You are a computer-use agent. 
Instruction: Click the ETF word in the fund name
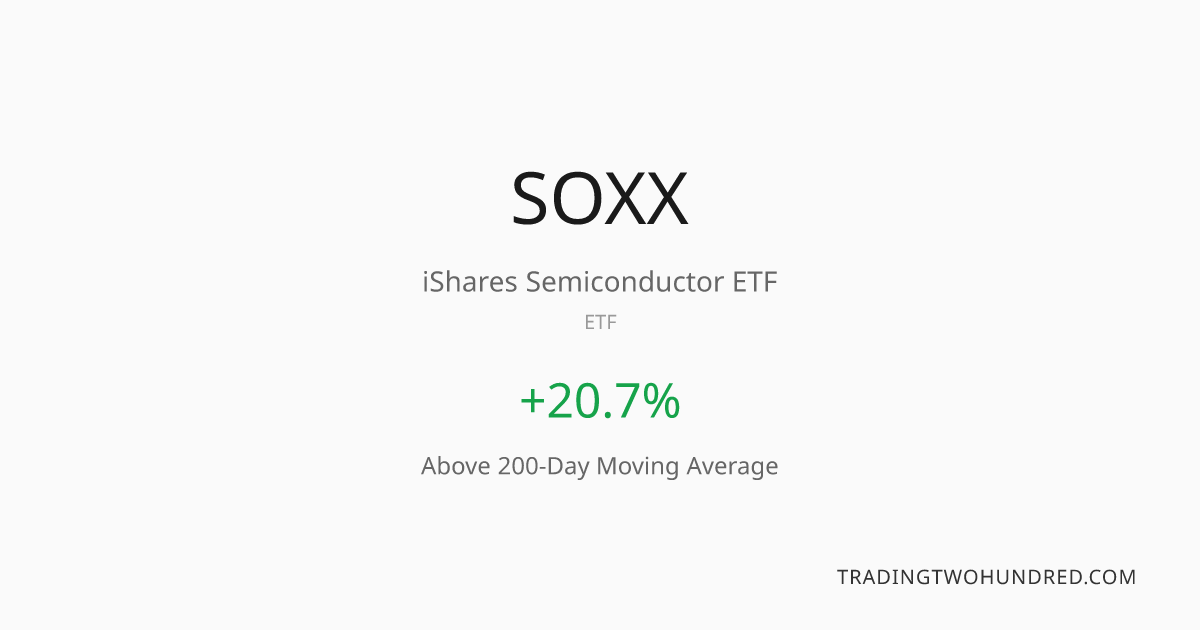[x=753, y=282]
